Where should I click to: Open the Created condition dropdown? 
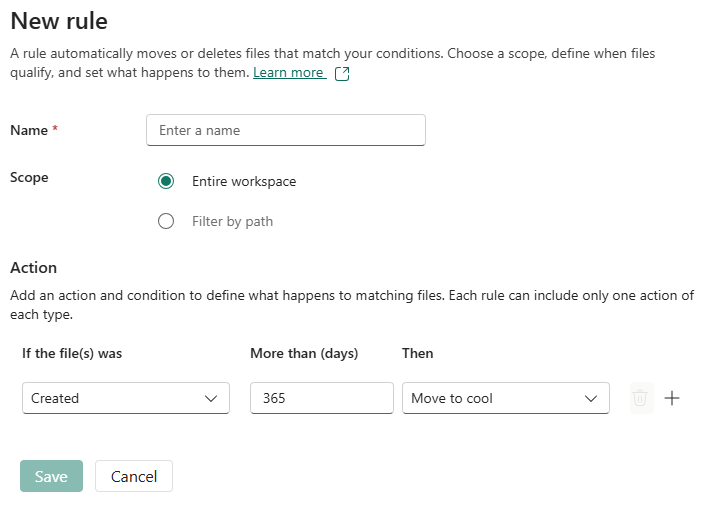tap(126, 398)
